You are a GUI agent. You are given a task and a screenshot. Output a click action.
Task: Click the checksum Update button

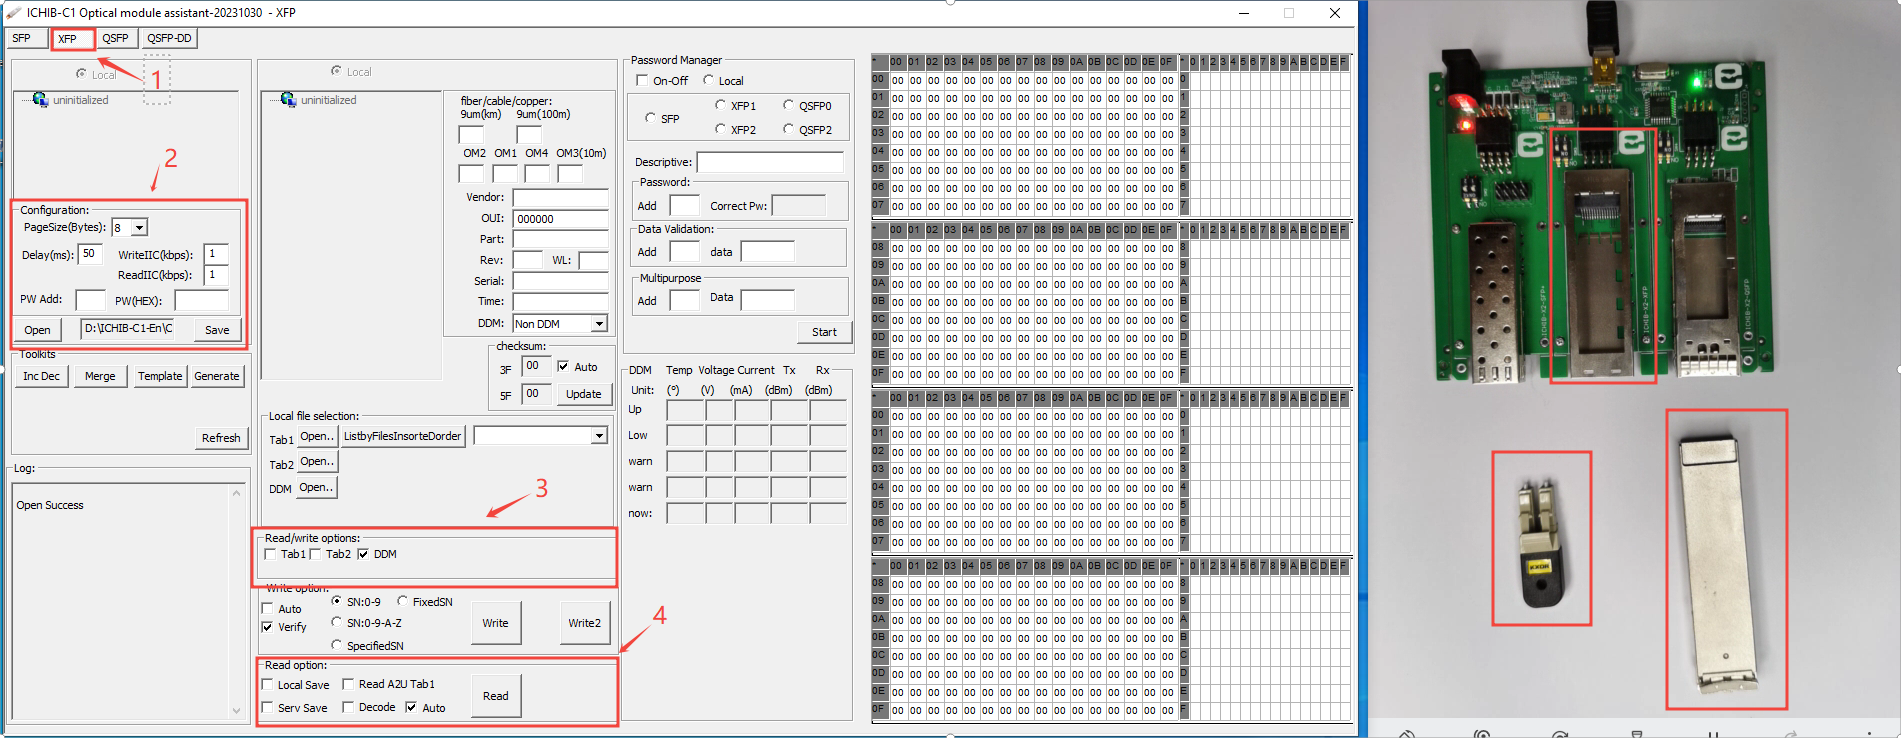584,394
